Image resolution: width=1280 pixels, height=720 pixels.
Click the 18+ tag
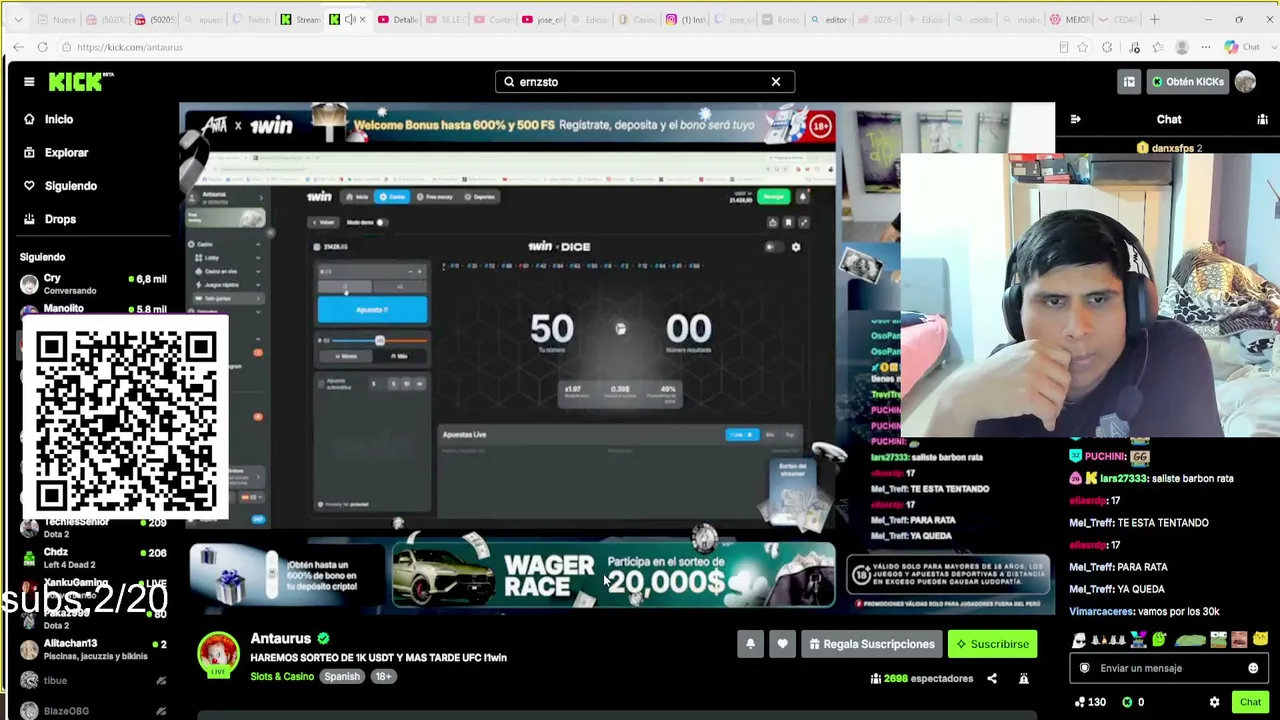click(x=384, y=676)
